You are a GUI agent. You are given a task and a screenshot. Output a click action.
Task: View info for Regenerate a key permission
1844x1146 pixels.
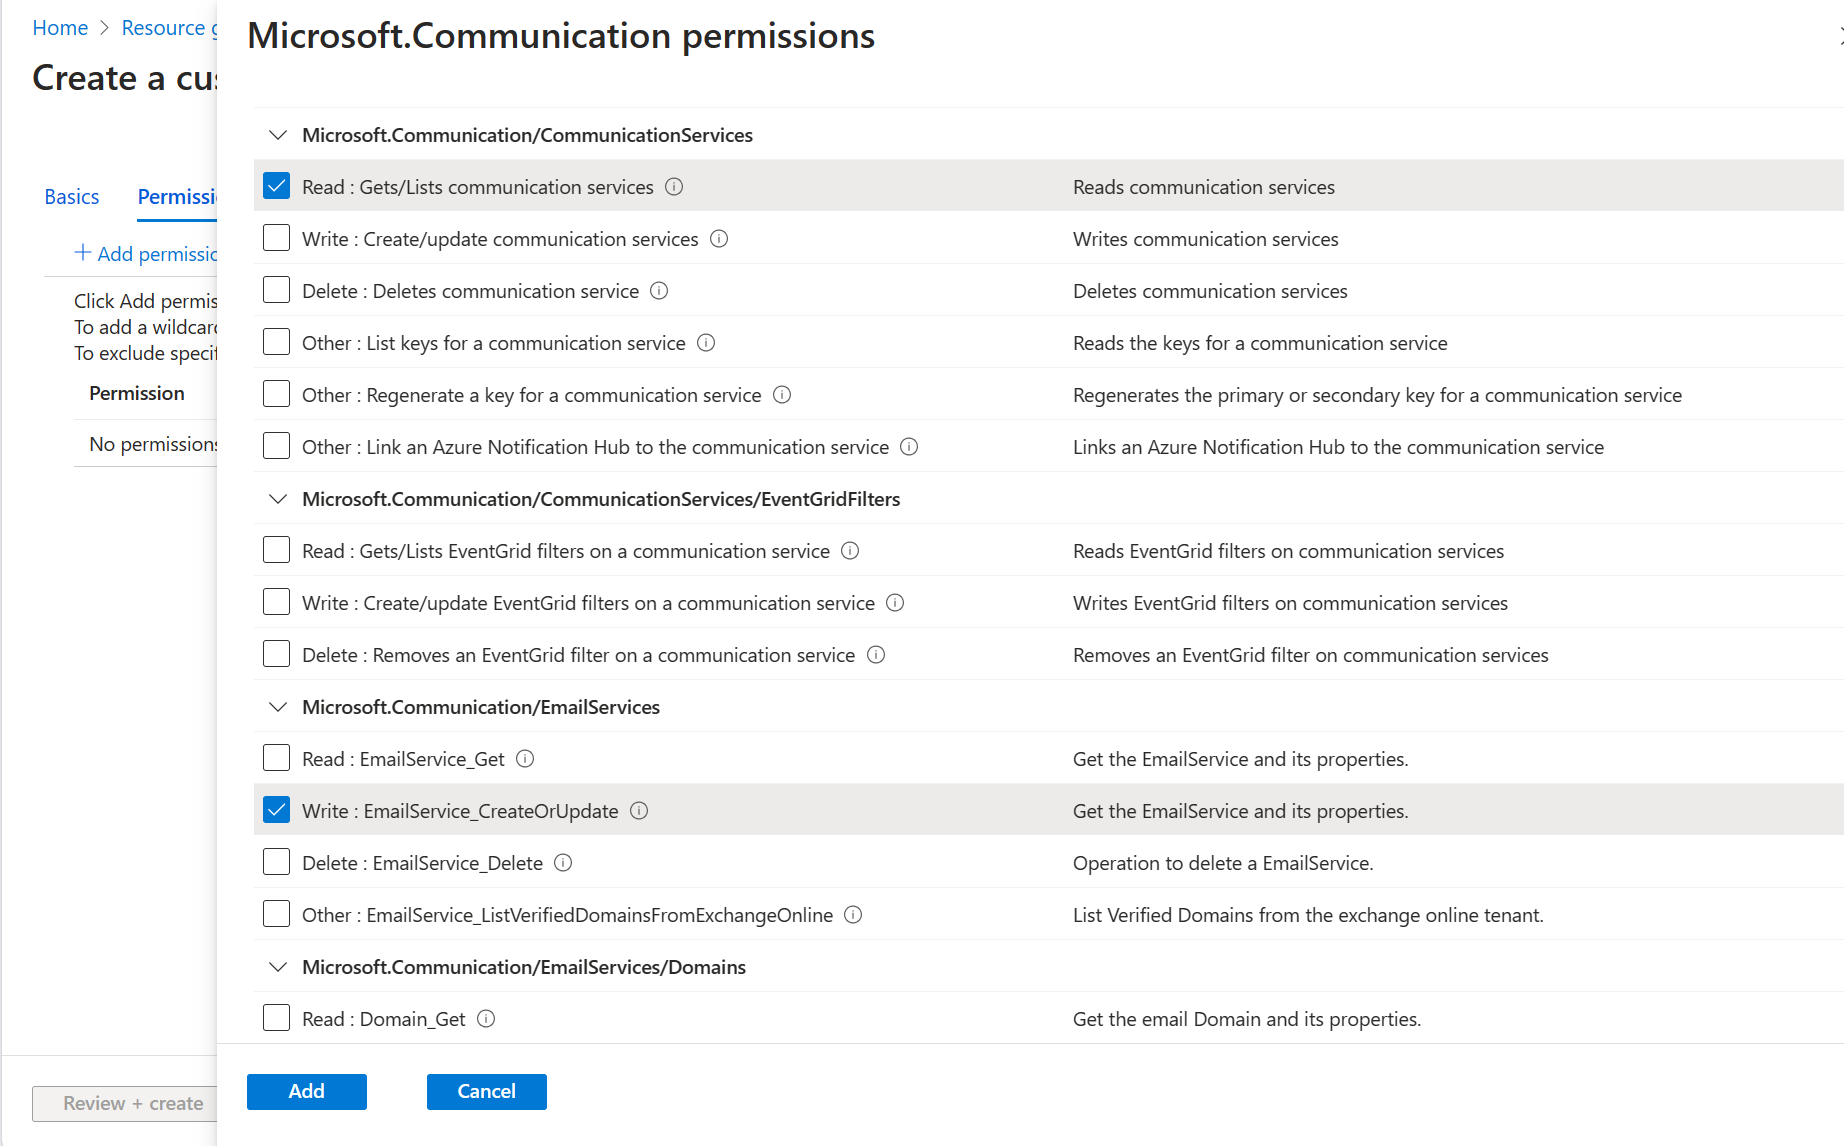click(x=782, y=395)
